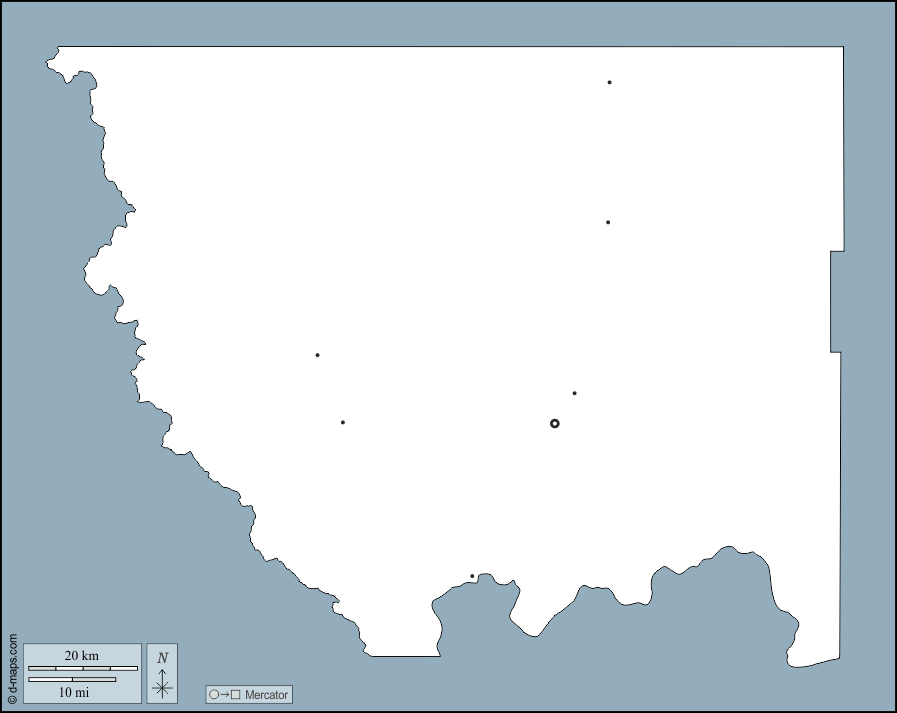The width and height of the screenshot is (897, 713).
Task: Click the ringed capital city marker
Action: coord(555,424)
